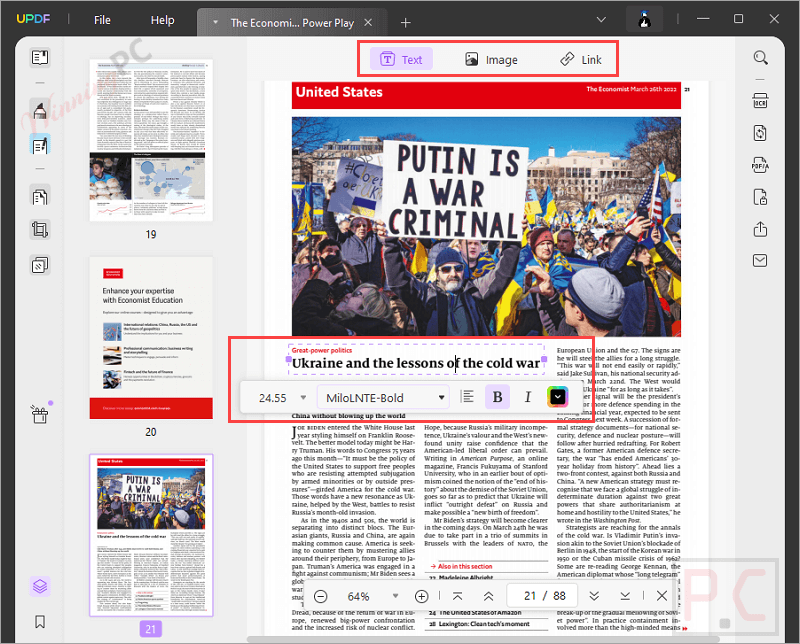Open the tab list chevron in title bar
The width and height of the screenshot is (800, 644).
click(601, 19)
